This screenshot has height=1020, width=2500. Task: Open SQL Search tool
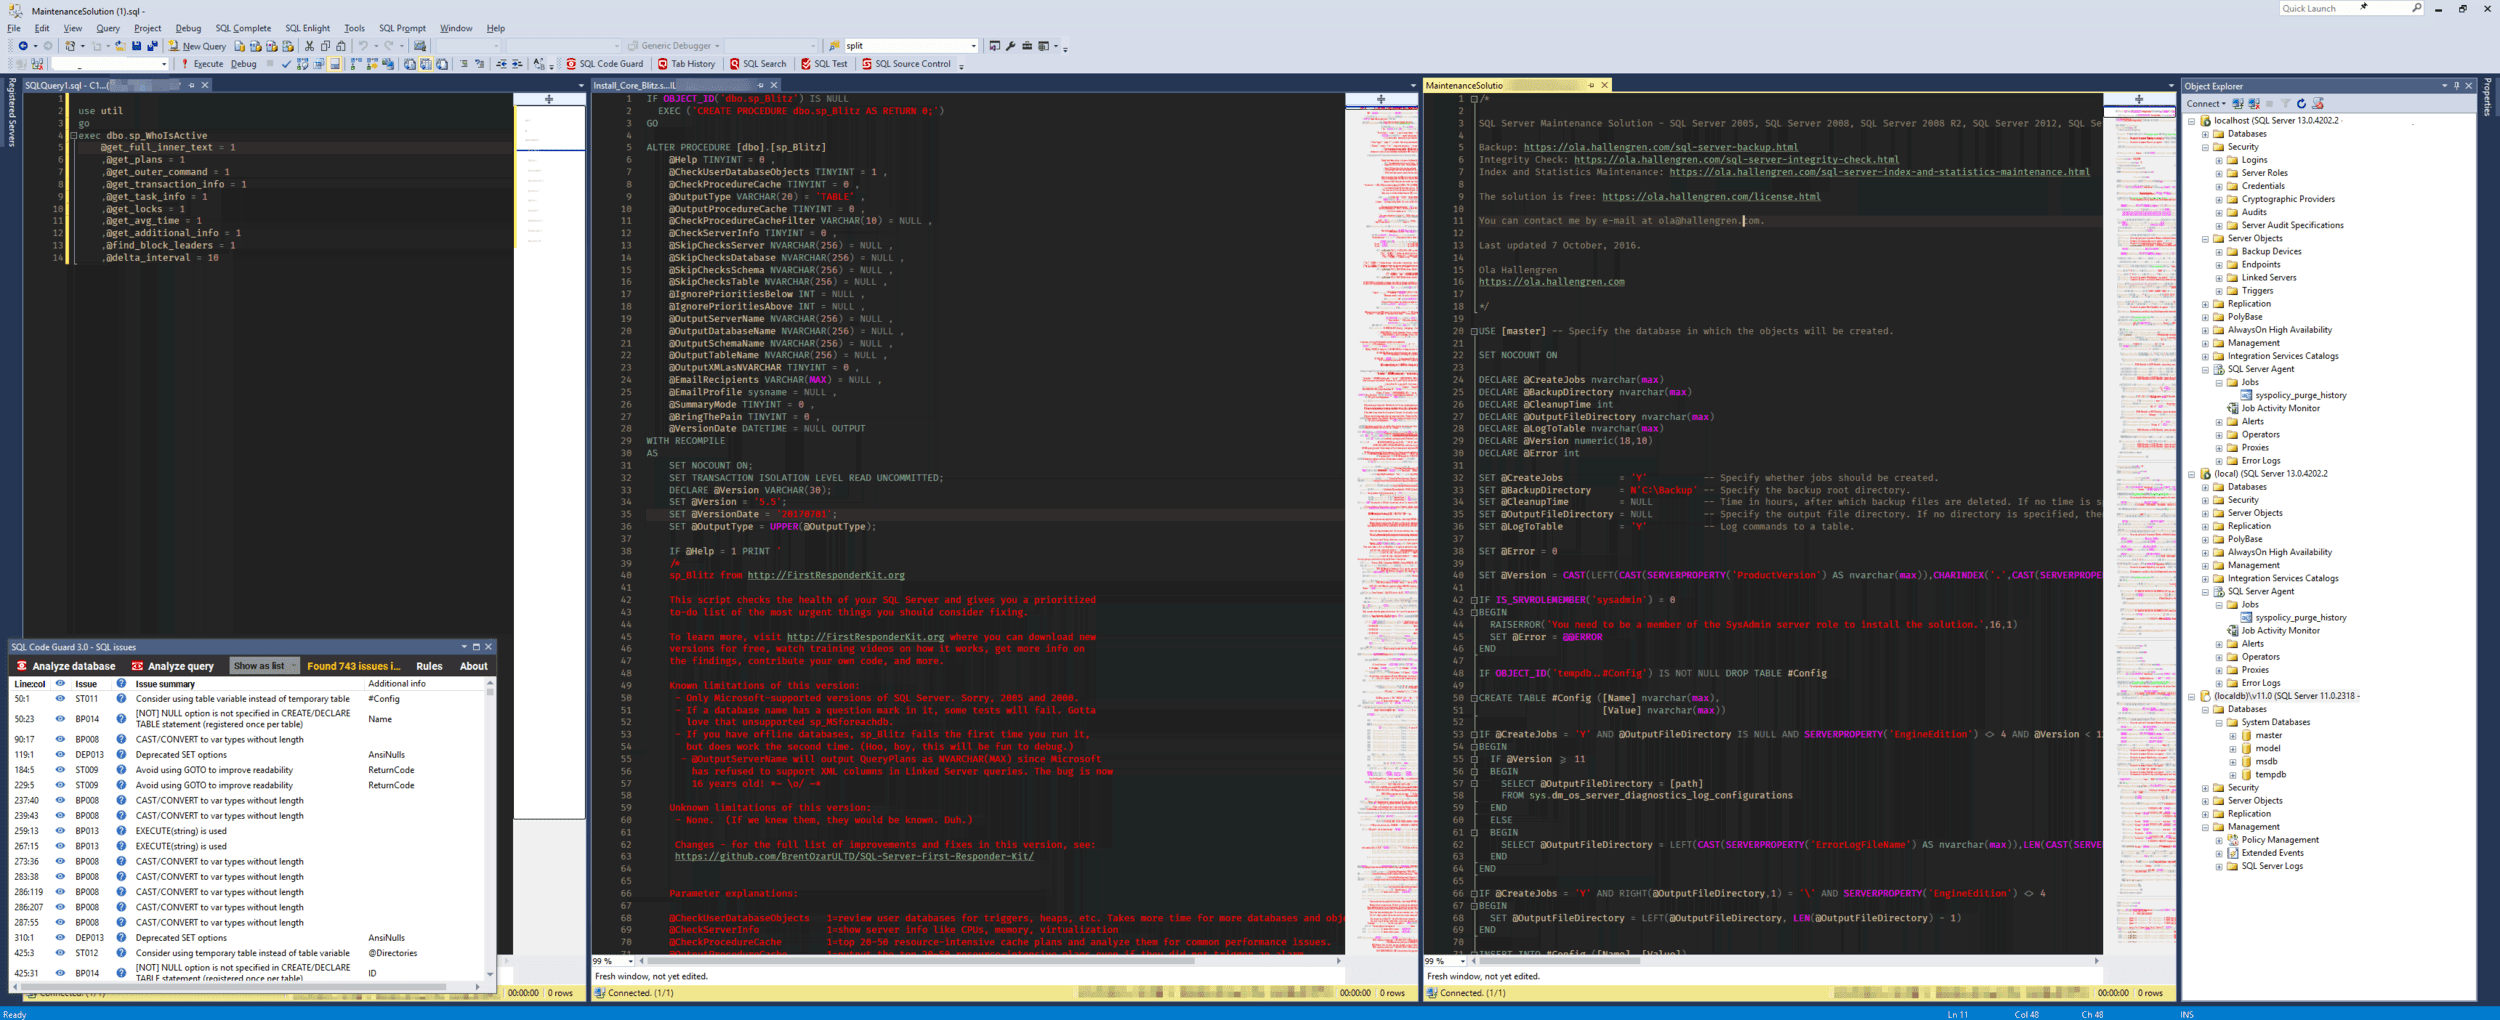click(x=758, y=64)
